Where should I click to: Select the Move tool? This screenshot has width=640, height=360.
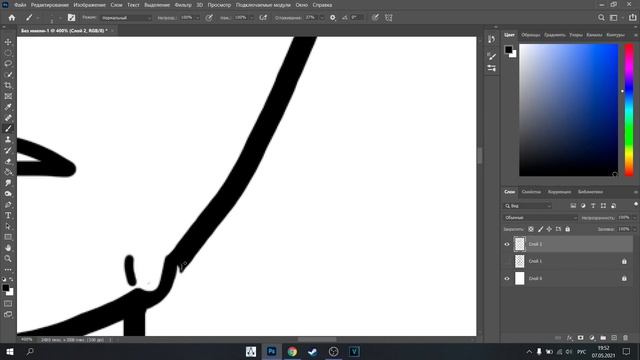[x=8, y=42]
